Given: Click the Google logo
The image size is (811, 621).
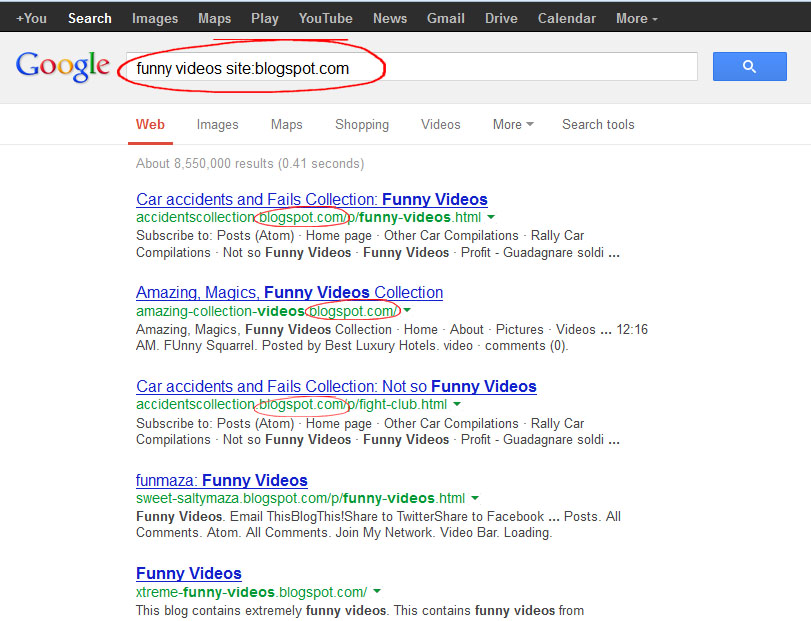Looking at the screenshot, I should (x=62, y=66).
